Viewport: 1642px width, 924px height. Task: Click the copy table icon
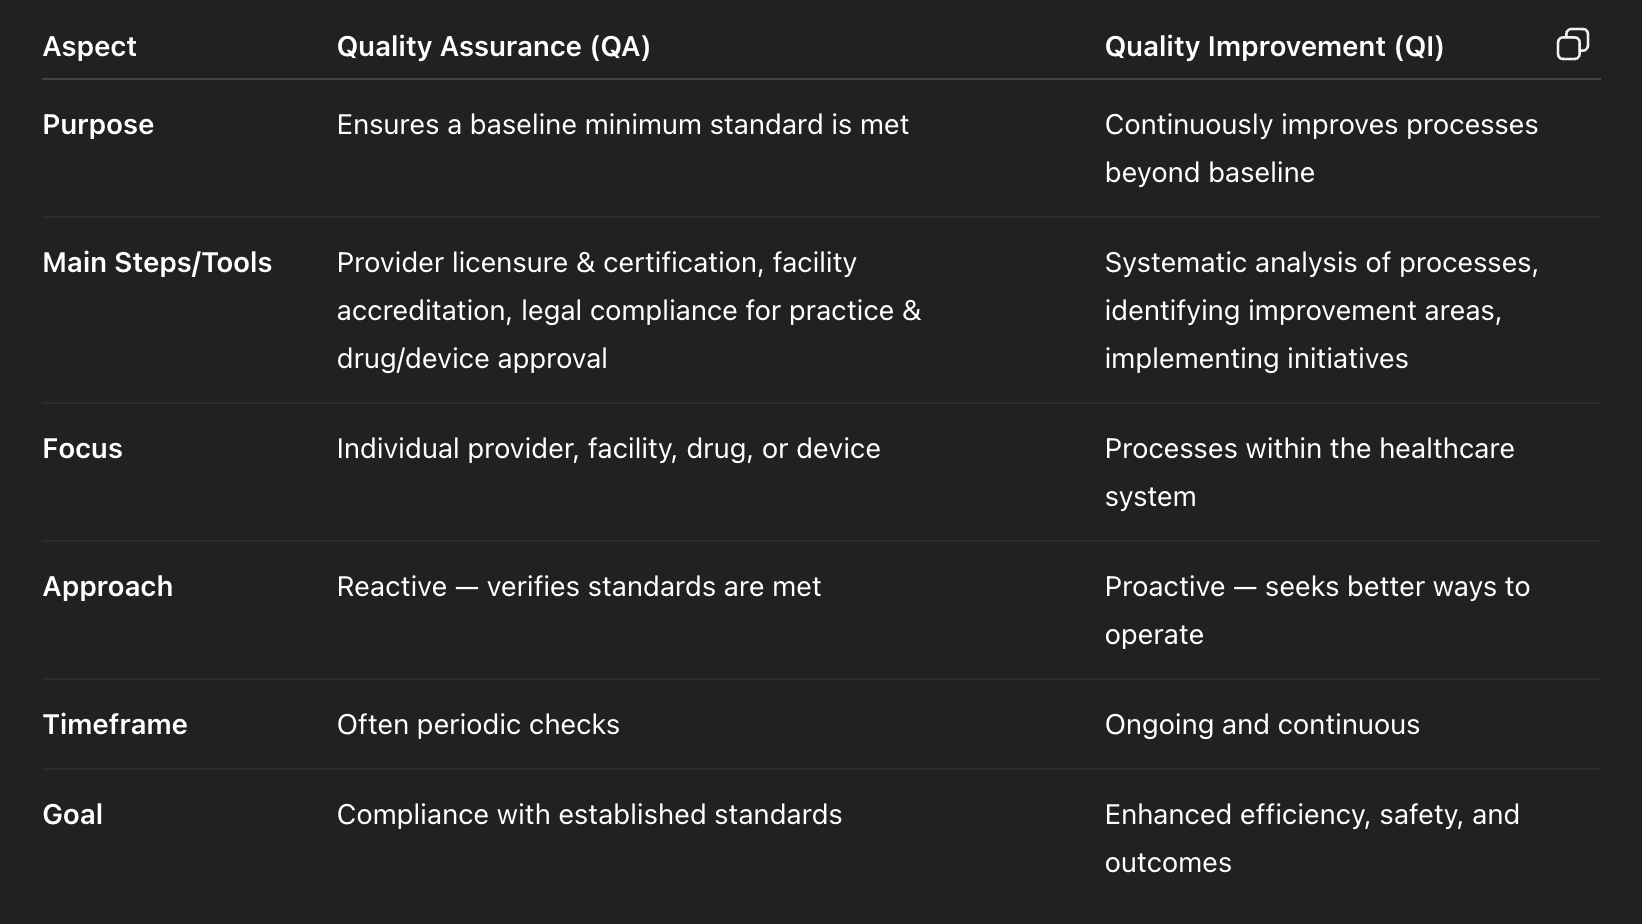click(1572, 45)
